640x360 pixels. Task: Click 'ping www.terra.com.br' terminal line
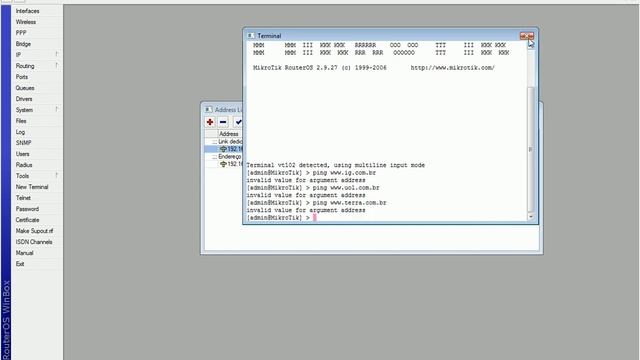[x=349, y=203]
